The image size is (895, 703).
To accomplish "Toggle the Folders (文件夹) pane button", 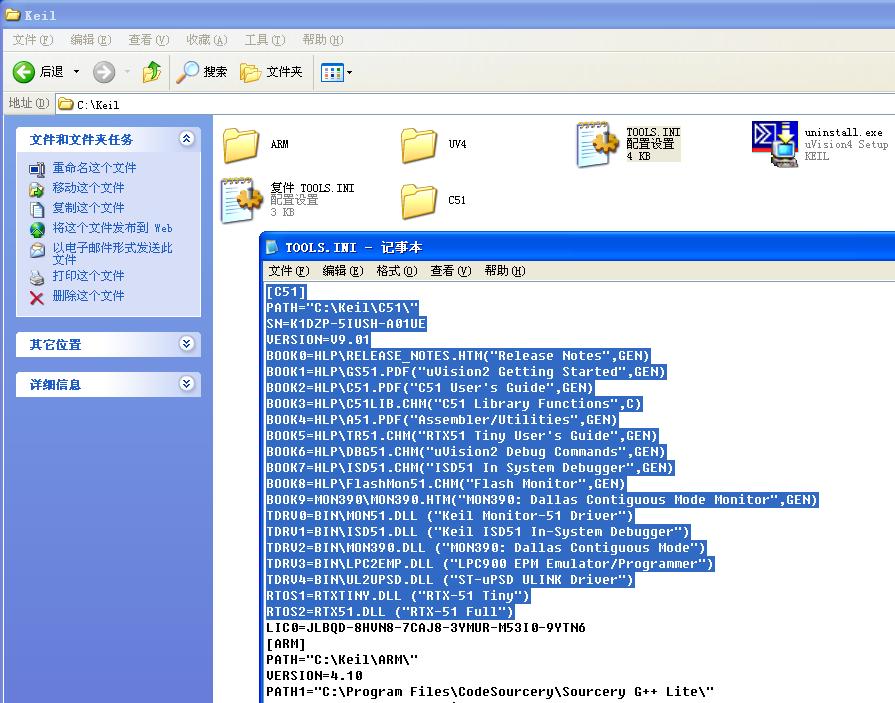I will tap(271, 72).
